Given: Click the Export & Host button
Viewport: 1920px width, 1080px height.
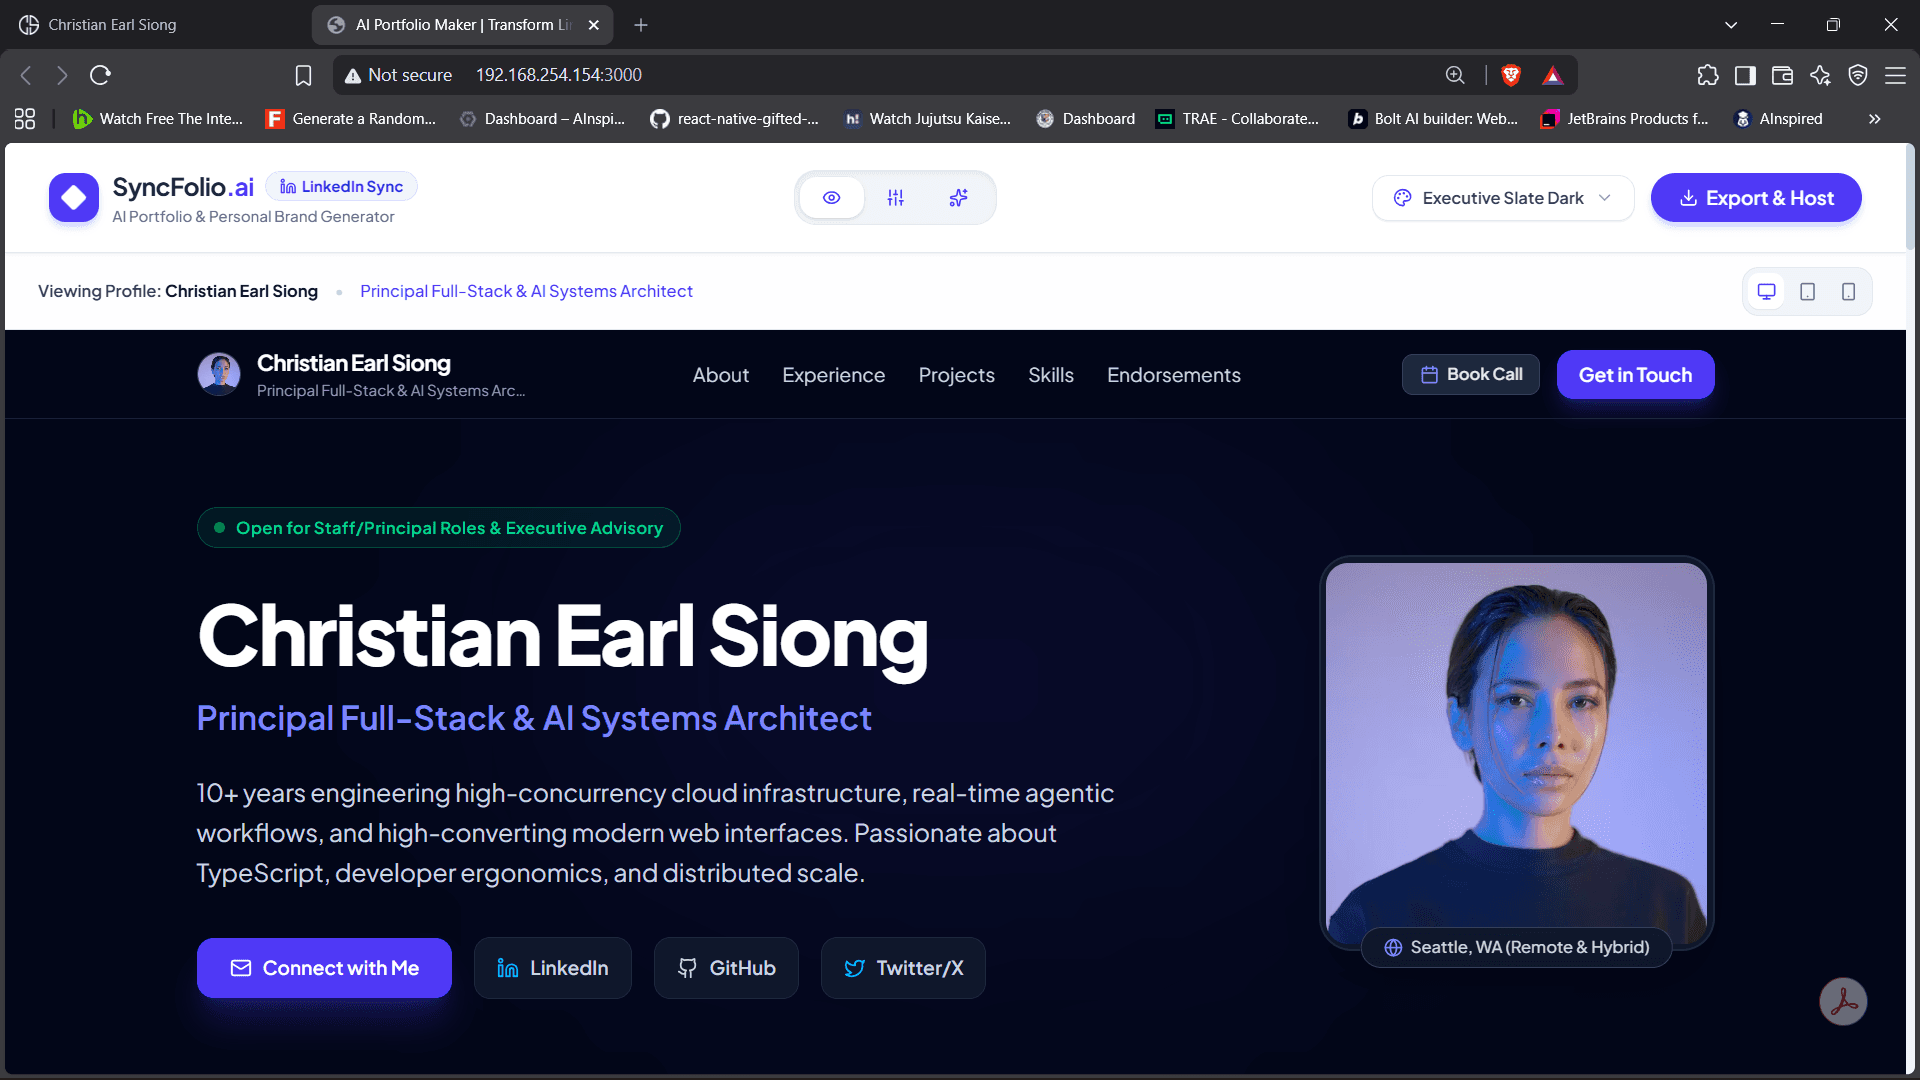Looking at the screenshot, I should pyautogui.click(x=1756, y=198).
